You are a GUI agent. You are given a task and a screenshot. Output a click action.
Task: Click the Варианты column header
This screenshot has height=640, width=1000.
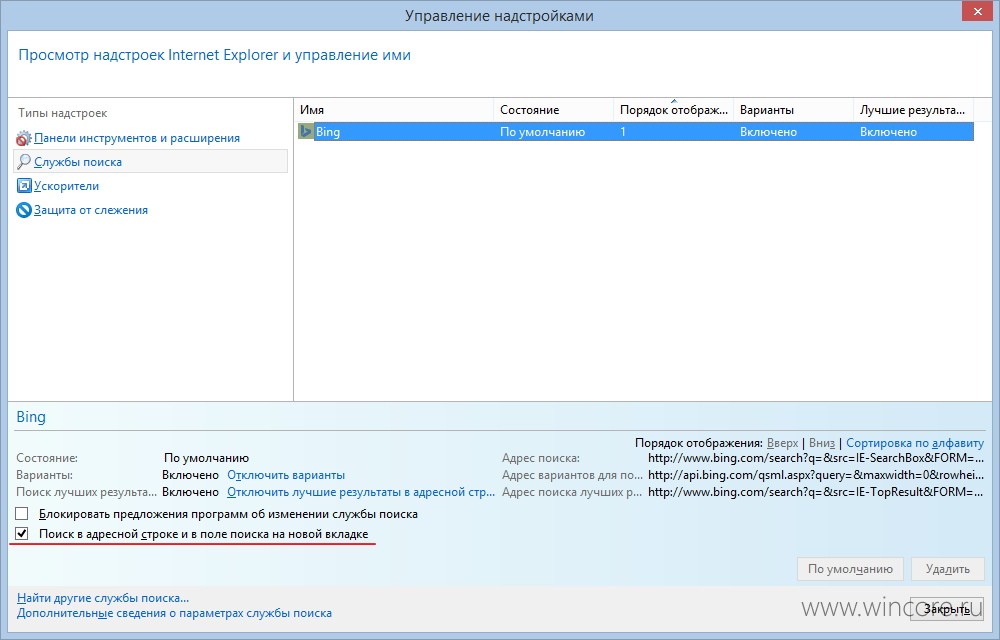click(x=793, y=110)
